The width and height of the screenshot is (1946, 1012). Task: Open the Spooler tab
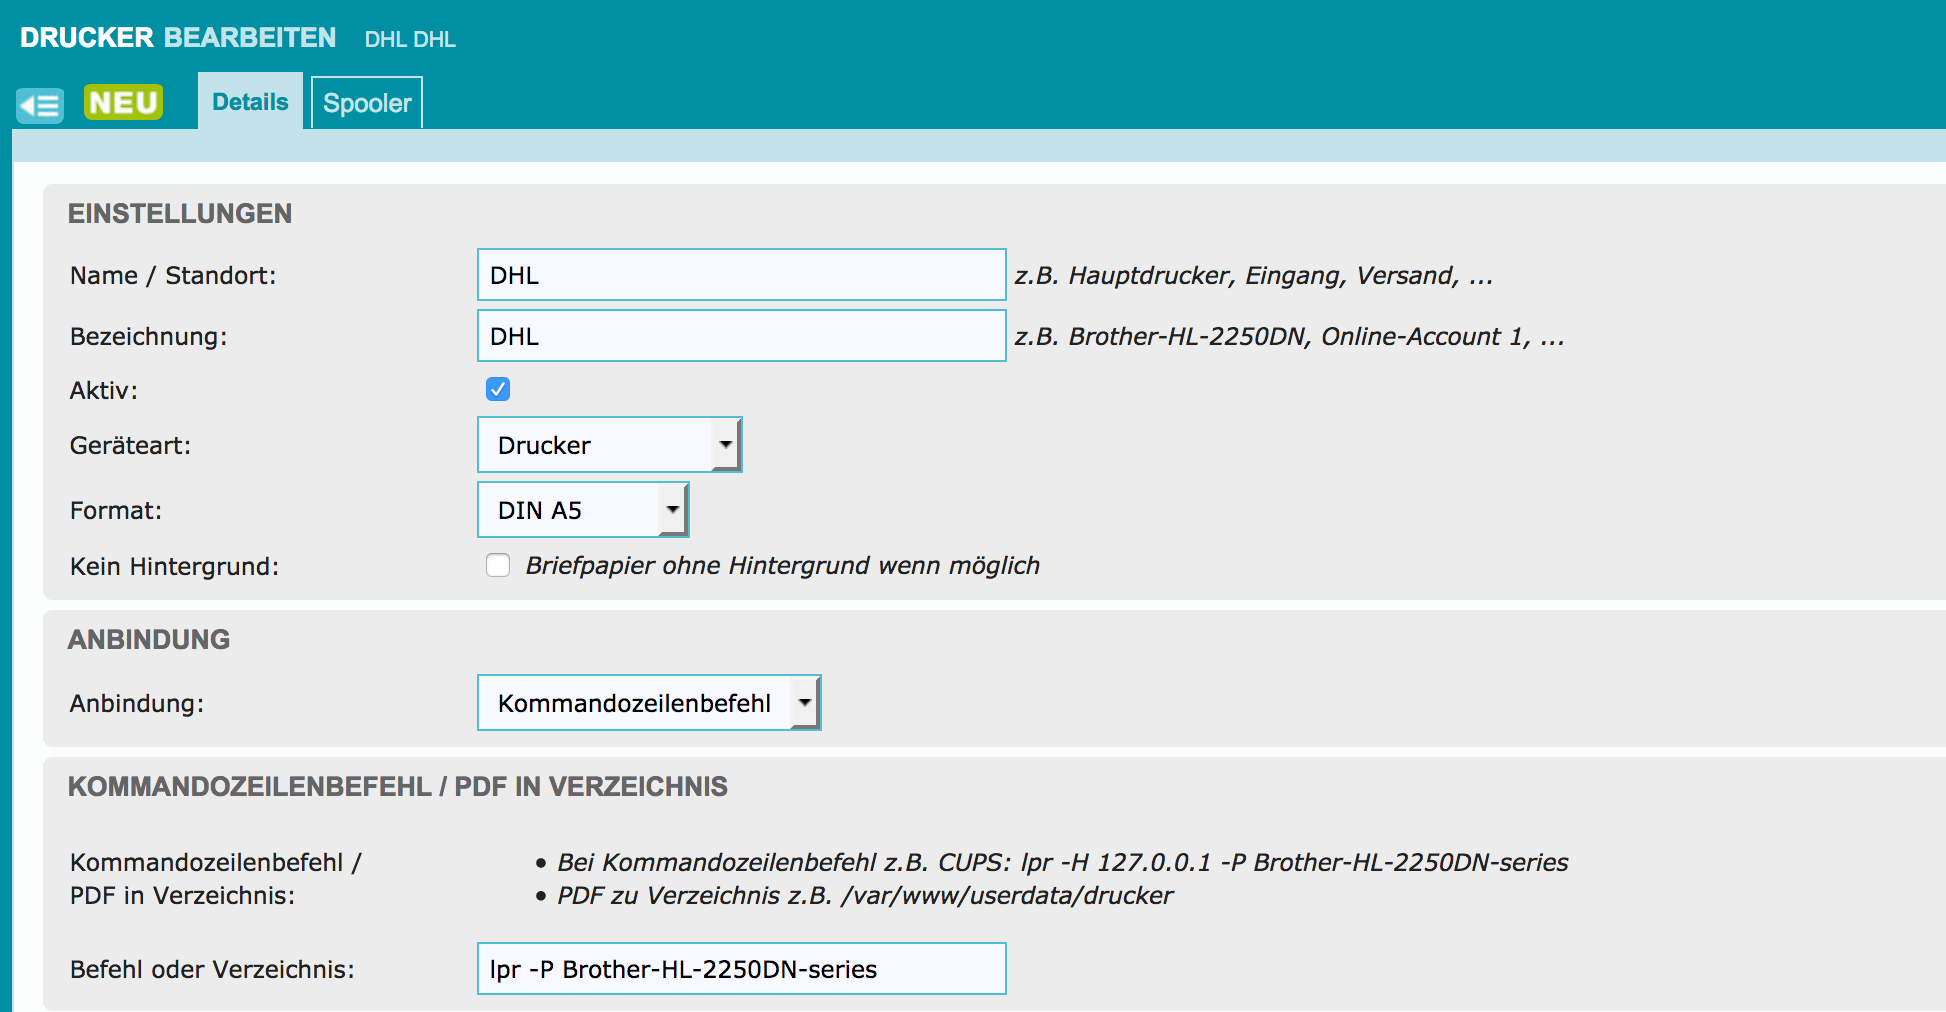point(367,103)
